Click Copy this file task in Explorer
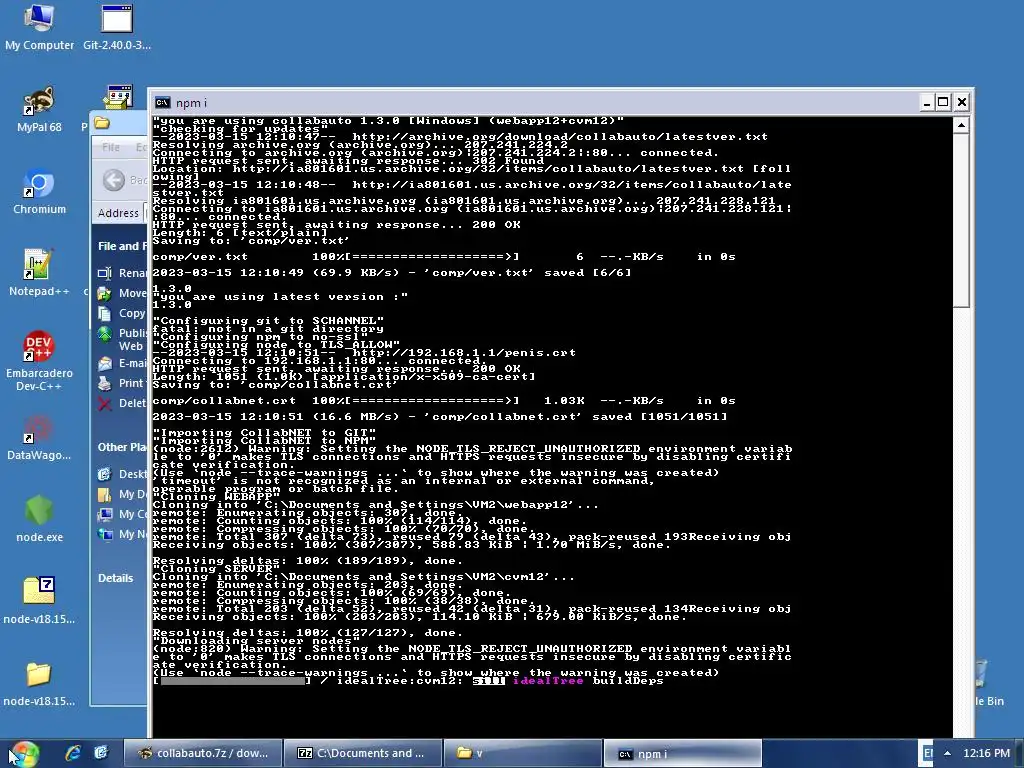 [121, 313]
